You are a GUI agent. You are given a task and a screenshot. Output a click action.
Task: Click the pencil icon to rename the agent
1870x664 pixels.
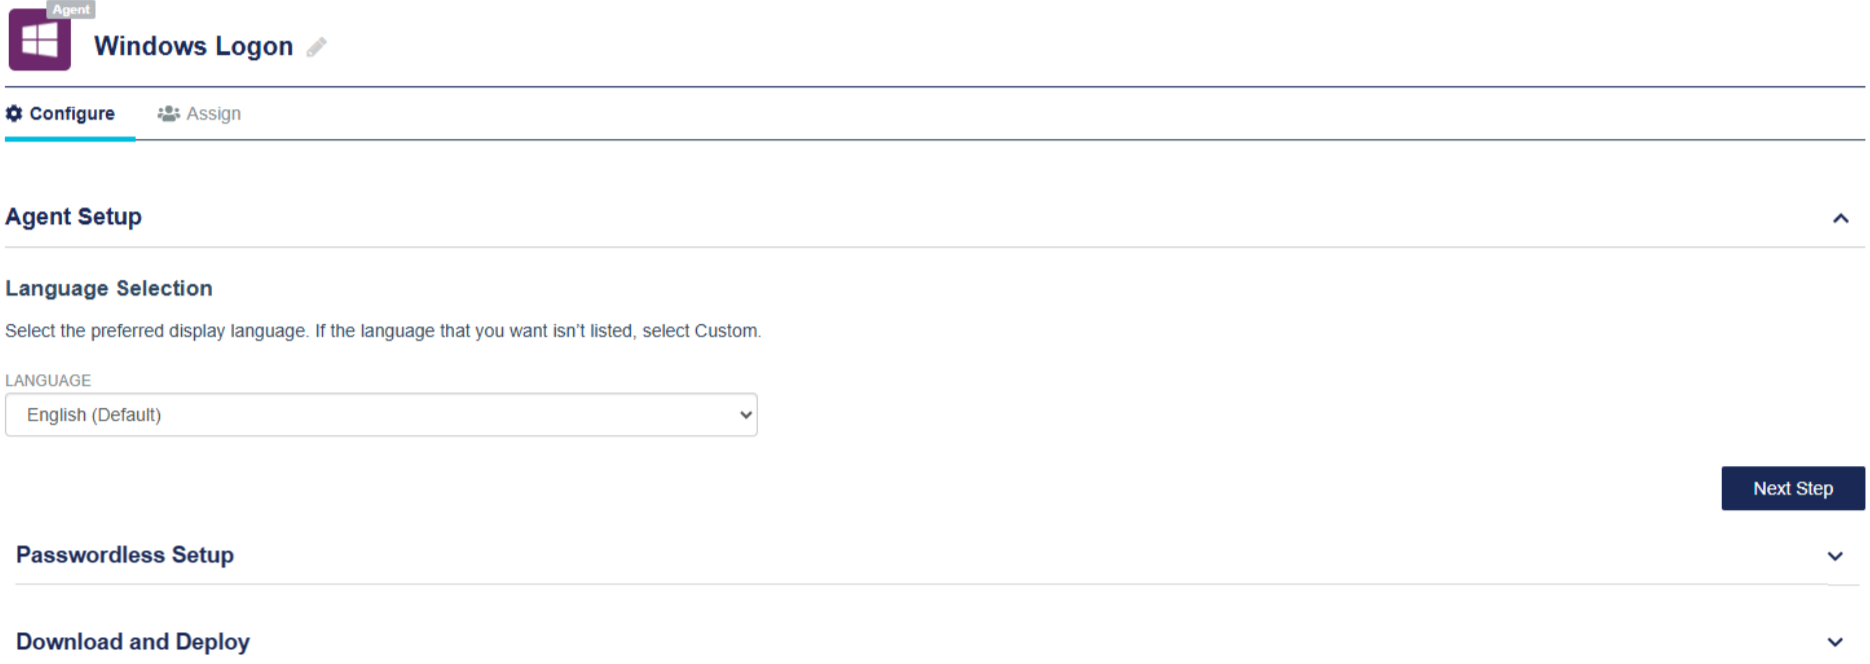pos(316,47)
